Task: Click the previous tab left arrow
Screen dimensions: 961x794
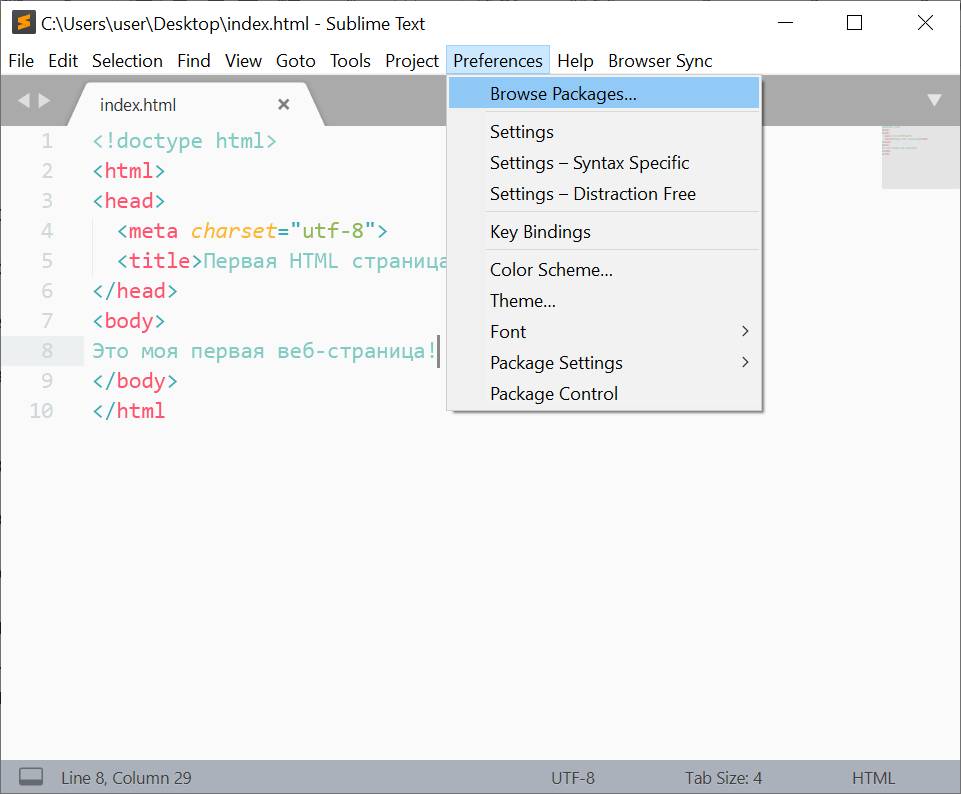Action: coord(24,100)
